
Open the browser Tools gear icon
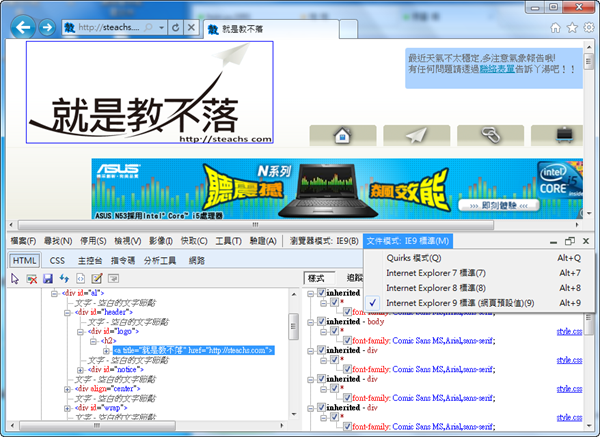coord(589,28)
